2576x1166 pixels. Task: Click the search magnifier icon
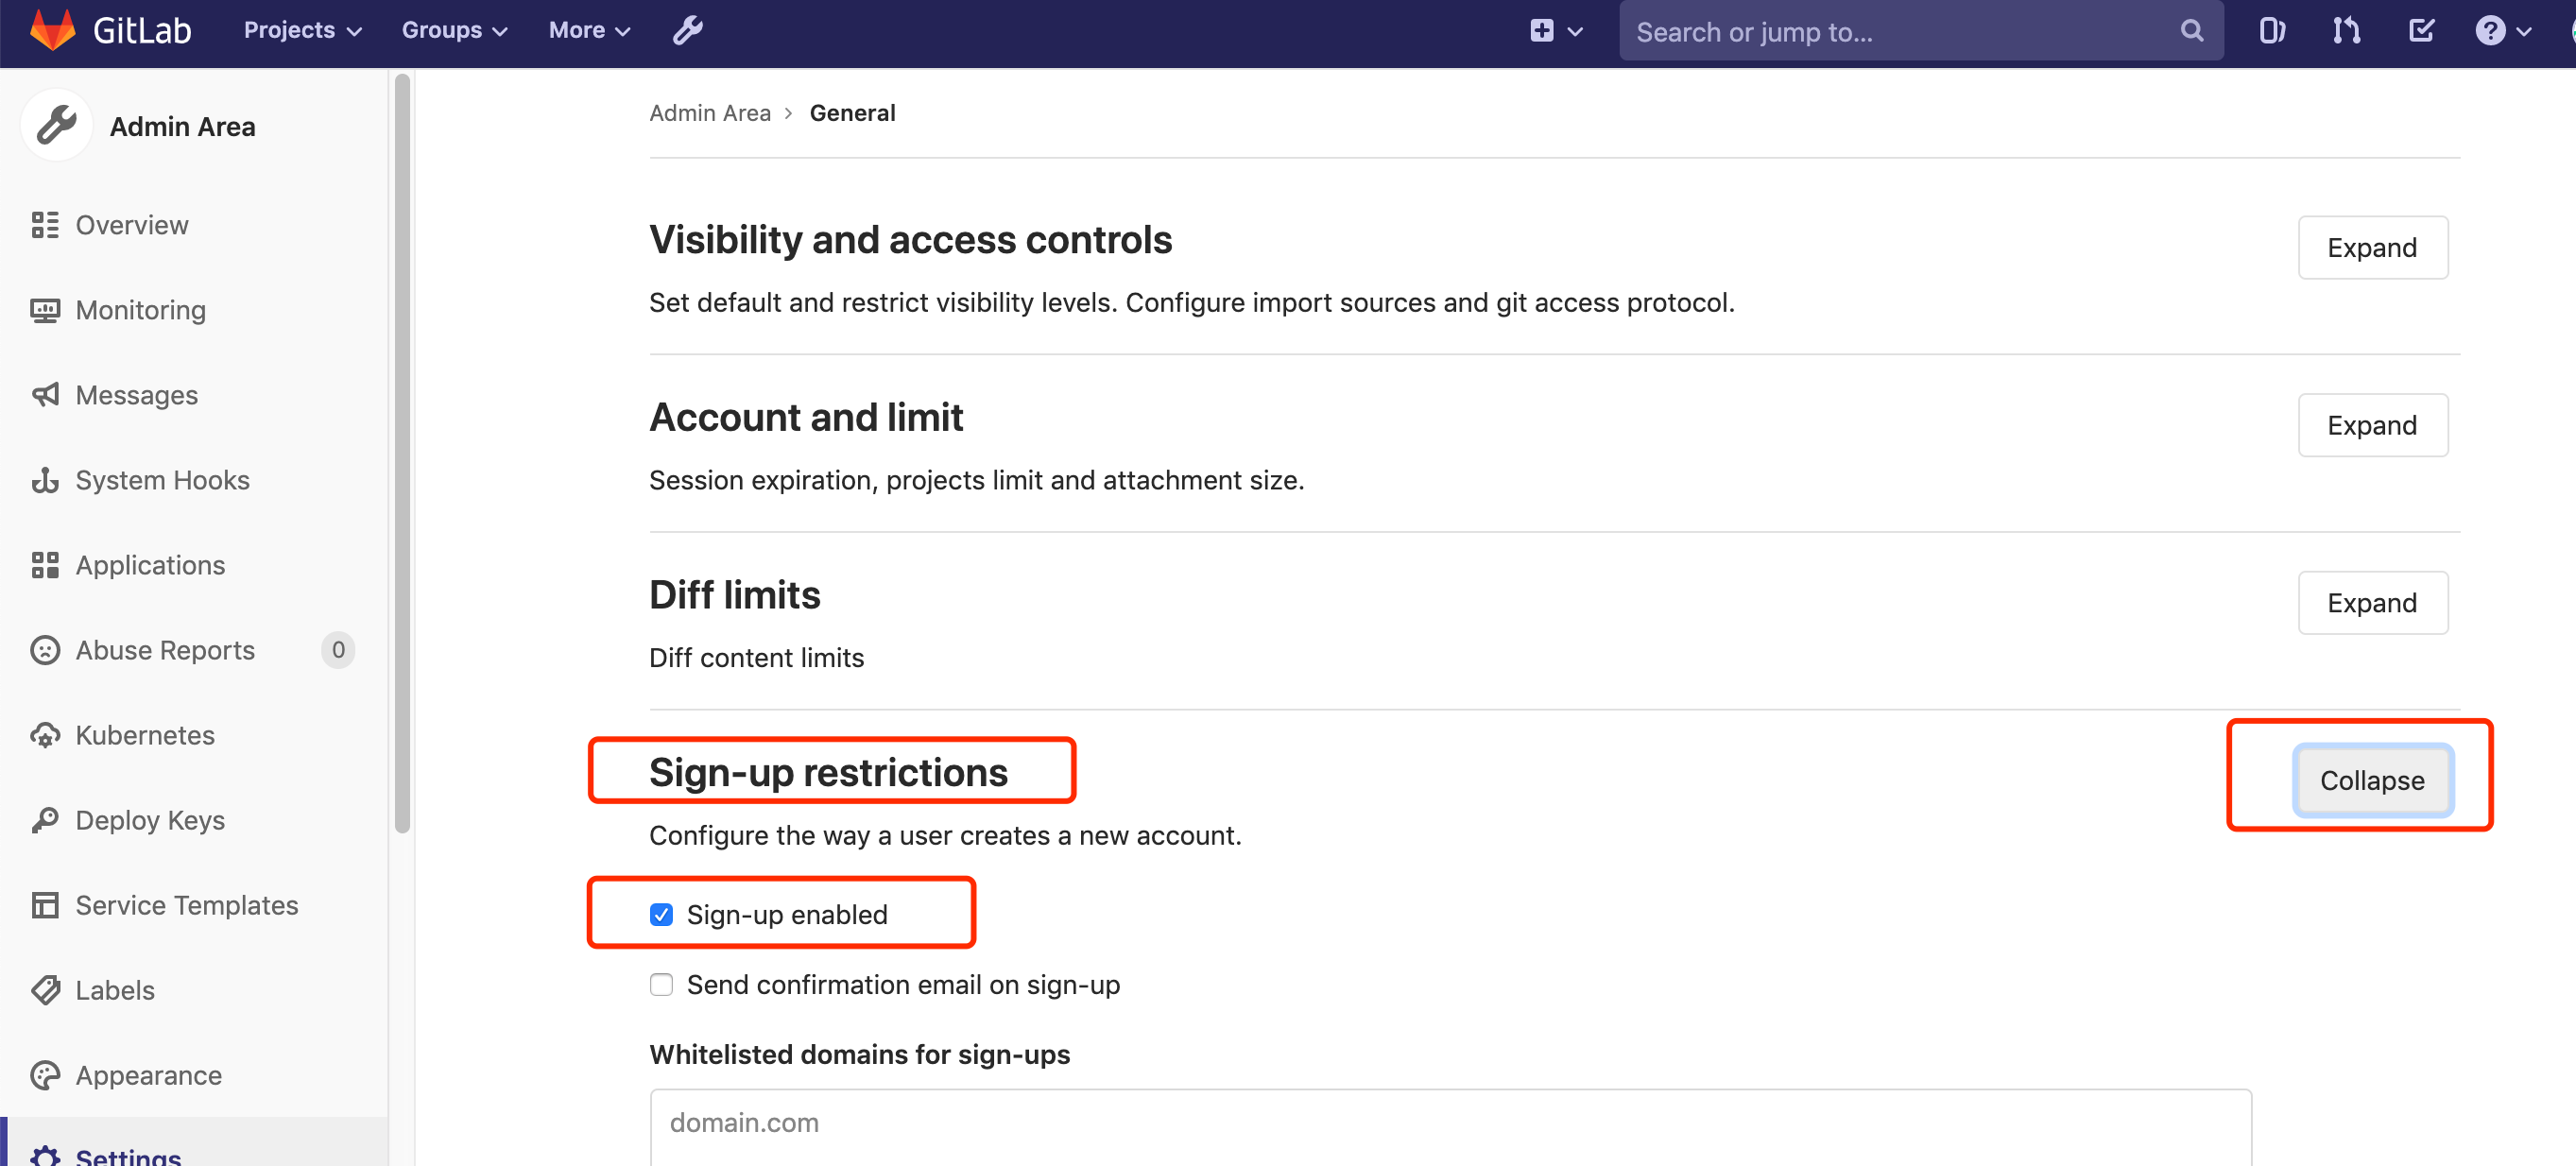[2191, 31]
